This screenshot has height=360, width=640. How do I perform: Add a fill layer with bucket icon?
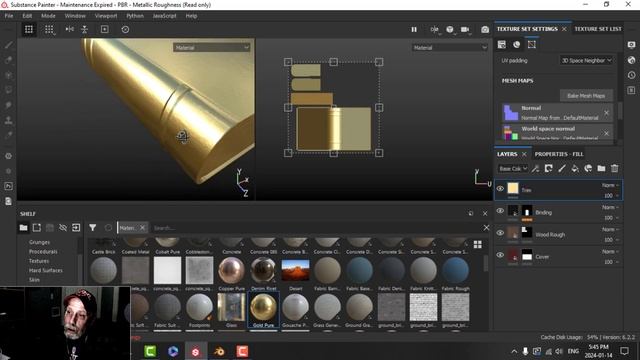pos(575,169)
